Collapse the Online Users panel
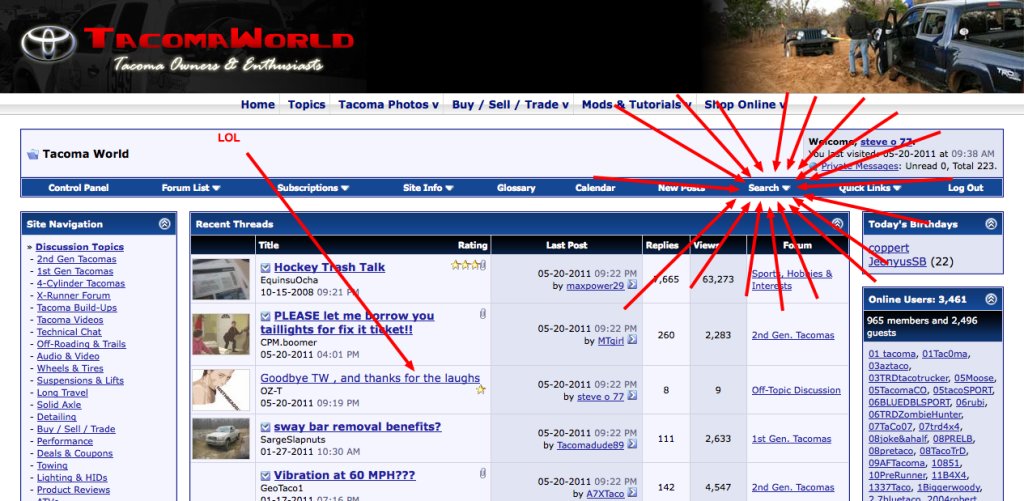1024x501 pixels. click(991, 299)
